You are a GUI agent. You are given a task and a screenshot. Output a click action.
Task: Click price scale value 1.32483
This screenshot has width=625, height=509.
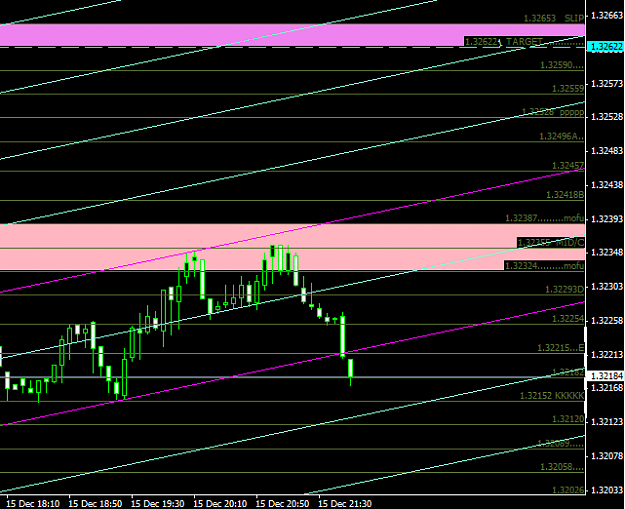click(606, 151)
